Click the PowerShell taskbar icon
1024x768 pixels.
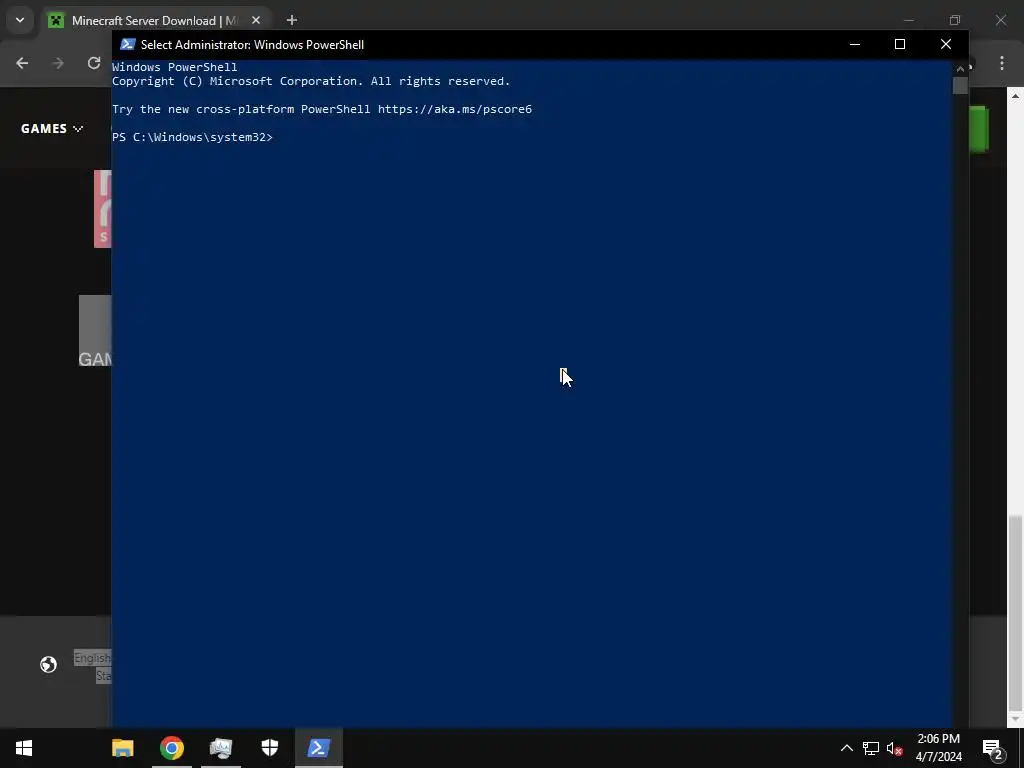pyautogui.click(x=319, y=748)
